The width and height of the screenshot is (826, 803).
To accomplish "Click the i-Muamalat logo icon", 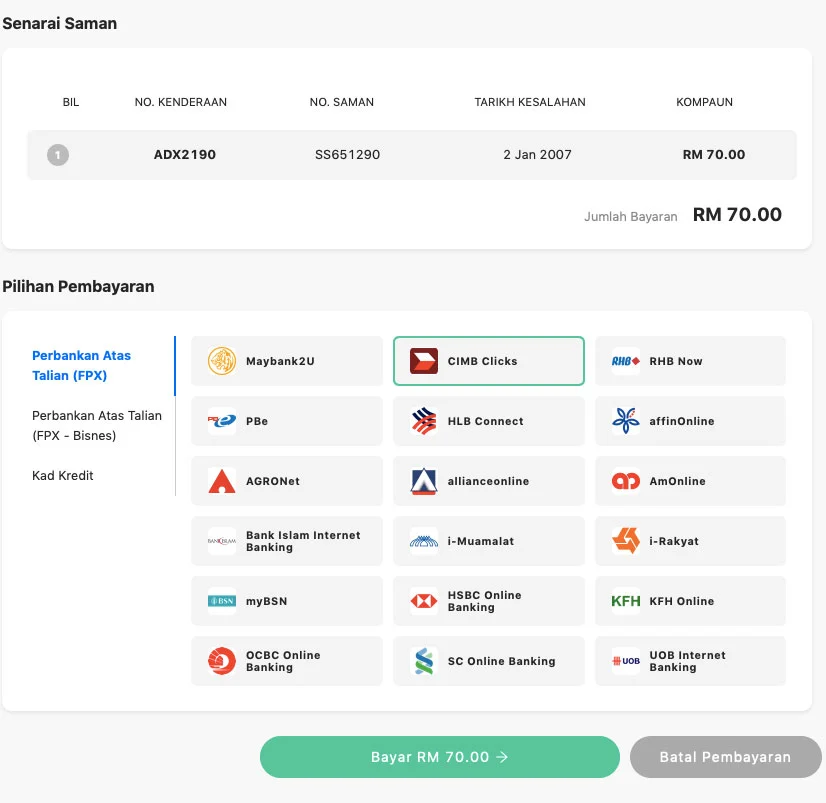I will point(424,541).
